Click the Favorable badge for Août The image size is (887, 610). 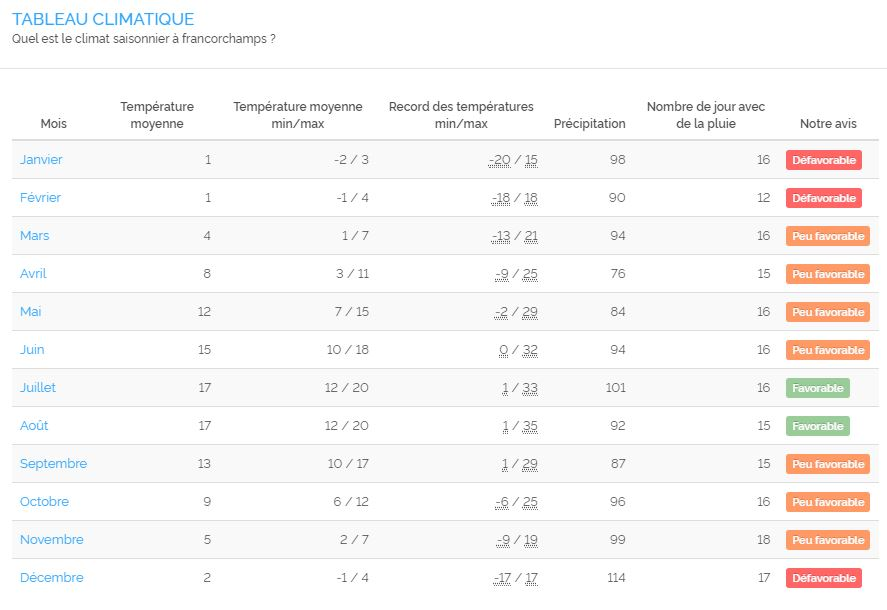pos(817,426)
